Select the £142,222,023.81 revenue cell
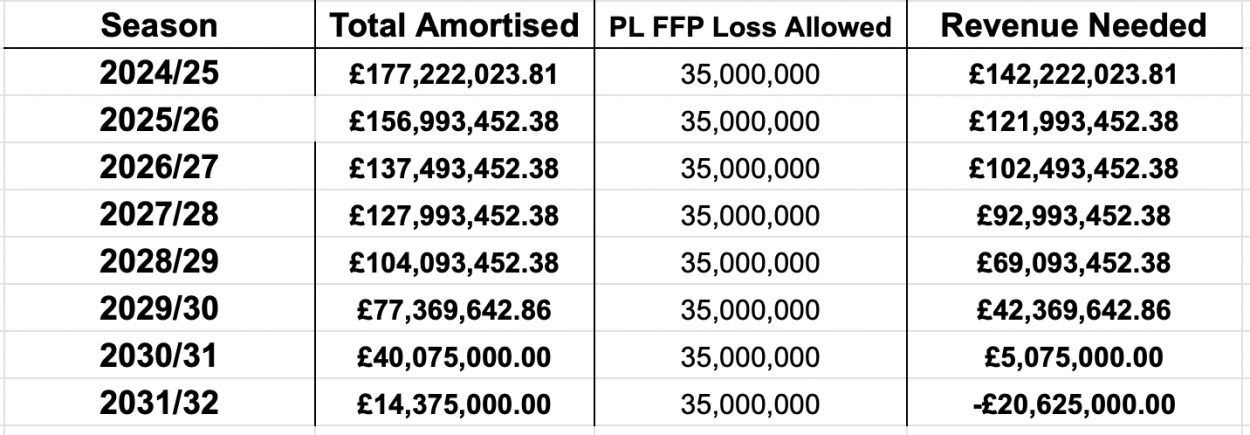 click(x=1073, y=74)
